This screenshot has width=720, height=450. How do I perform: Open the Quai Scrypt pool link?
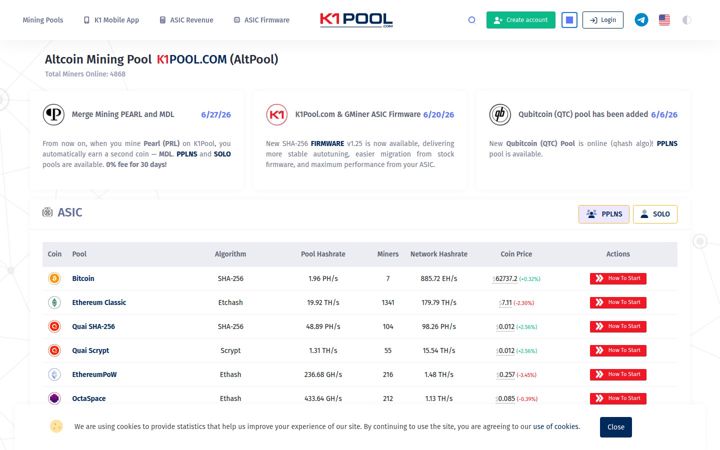click(90, 350)
